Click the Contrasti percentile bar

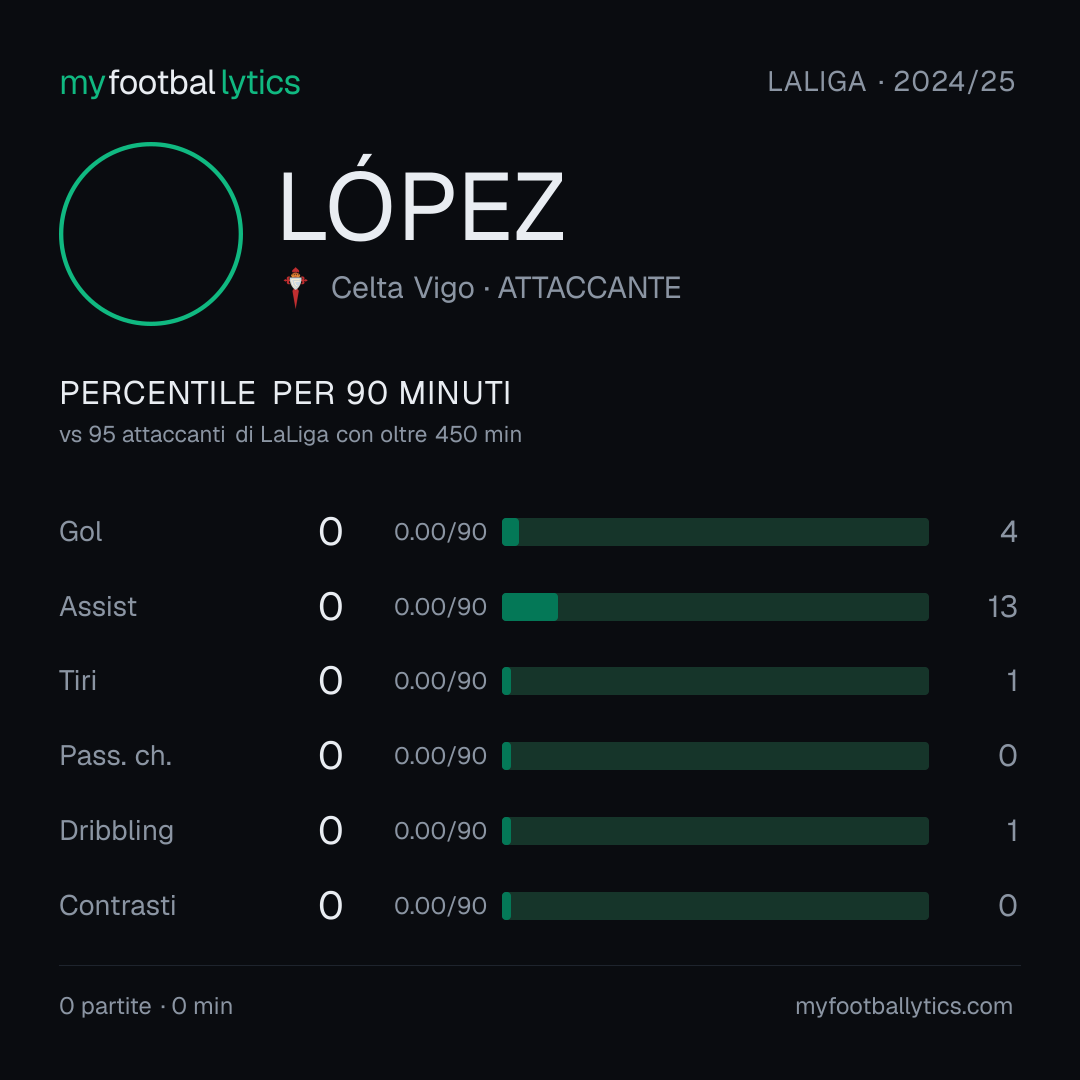pos(715,906)
